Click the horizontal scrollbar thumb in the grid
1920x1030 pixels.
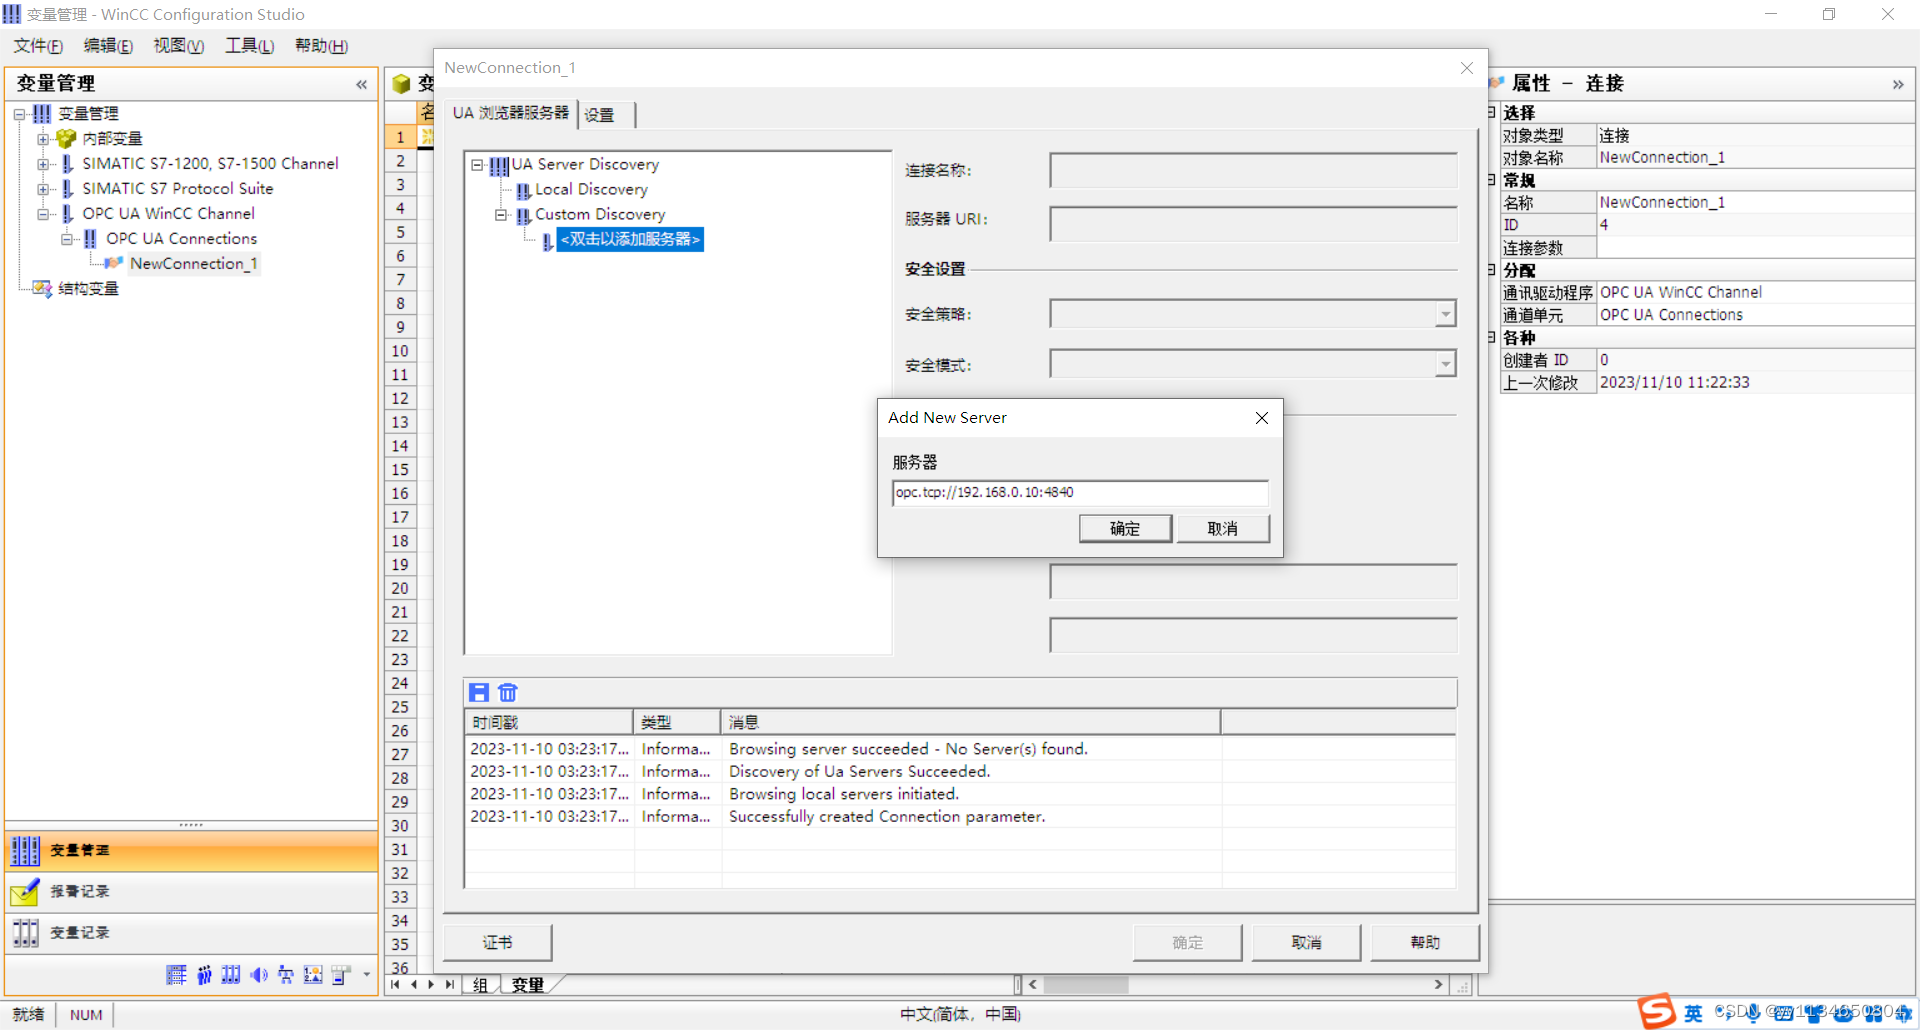tap(1086, 985)
